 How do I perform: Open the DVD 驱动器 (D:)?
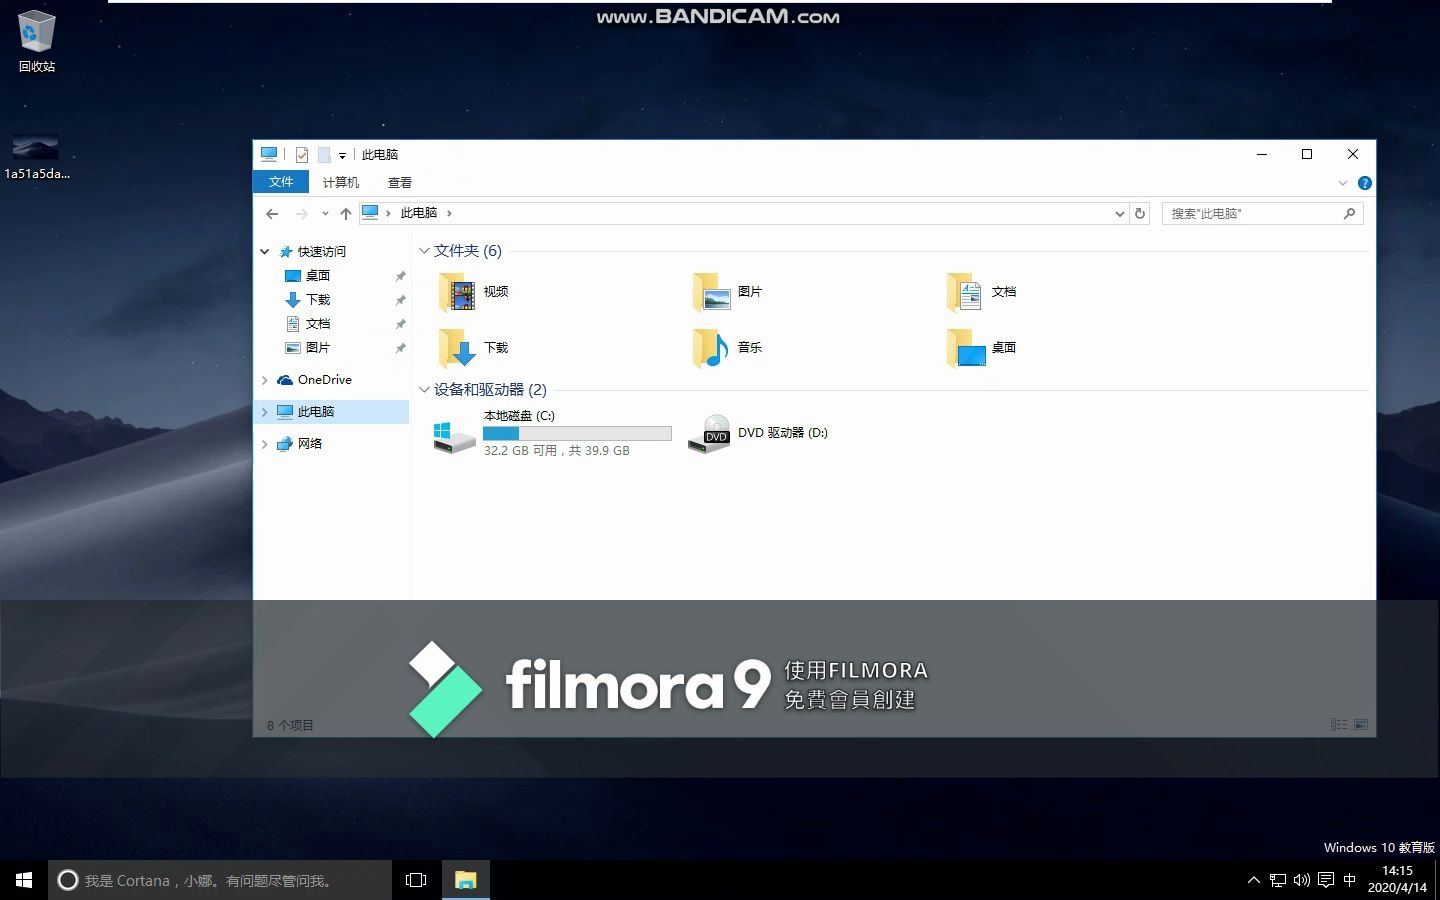782,432
